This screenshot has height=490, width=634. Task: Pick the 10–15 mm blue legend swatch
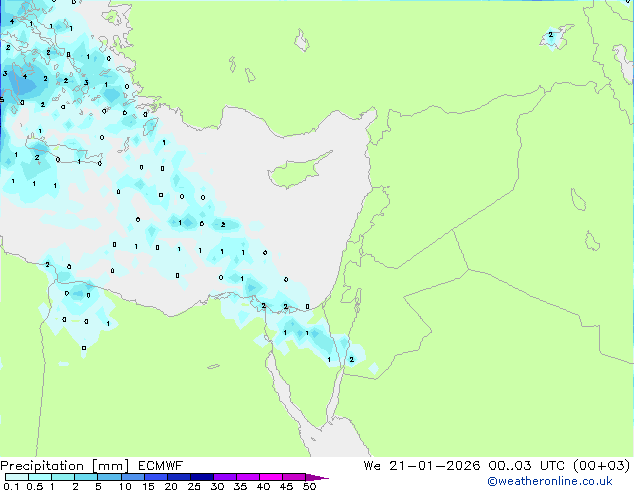point(132,477)
